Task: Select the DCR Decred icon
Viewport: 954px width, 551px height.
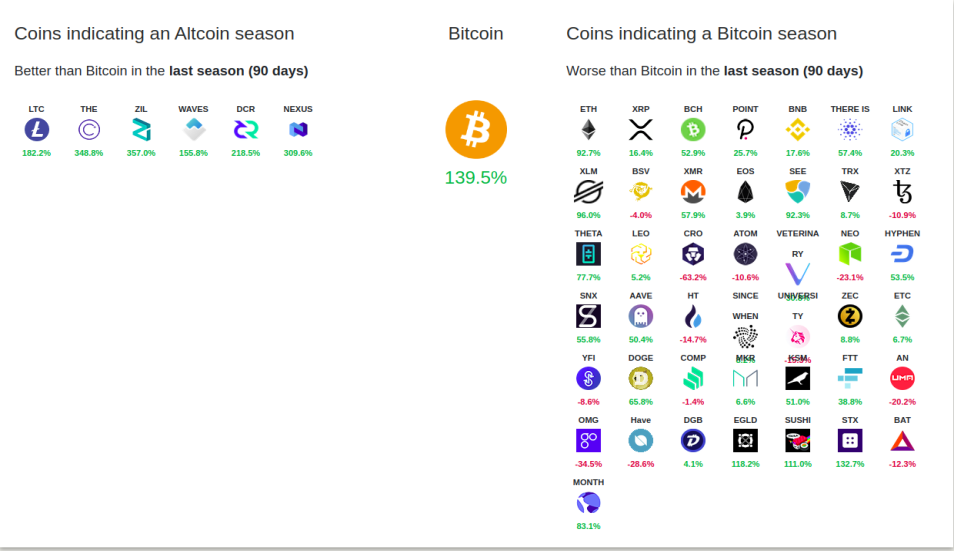Action: tap(246, 130)
